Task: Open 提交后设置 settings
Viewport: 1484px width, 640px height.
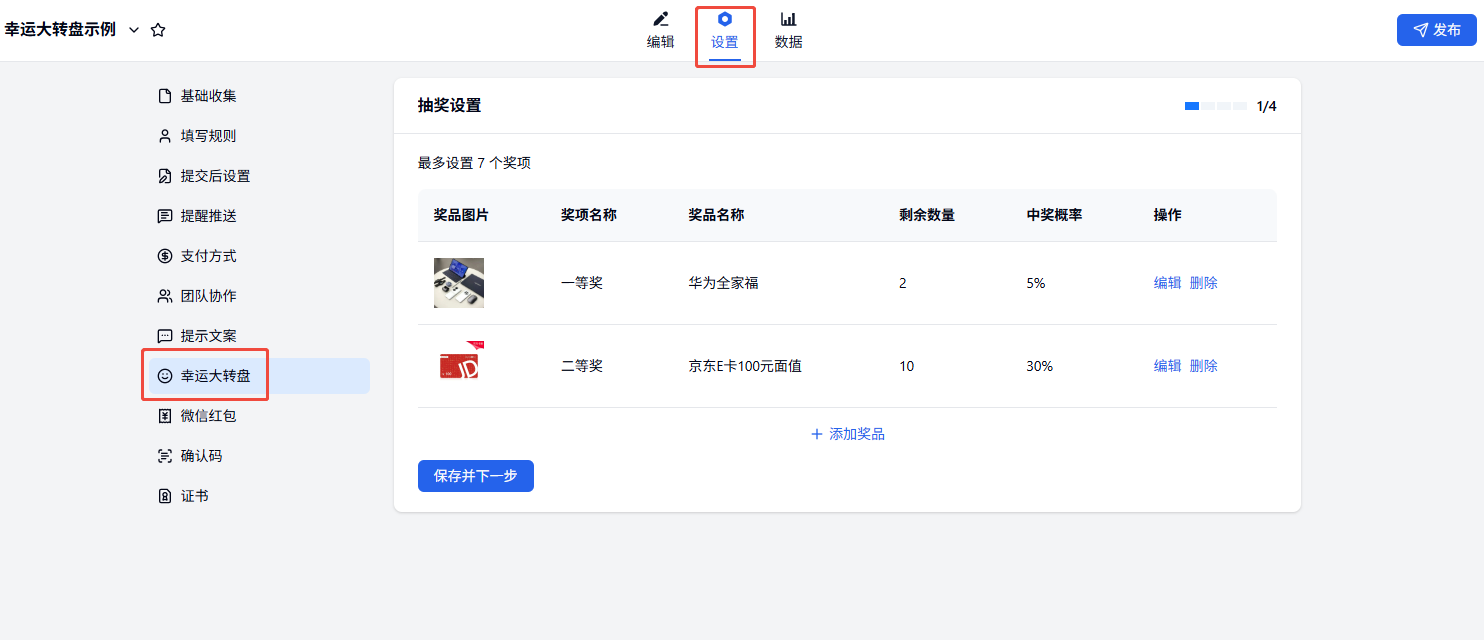Action: point(215,176)
